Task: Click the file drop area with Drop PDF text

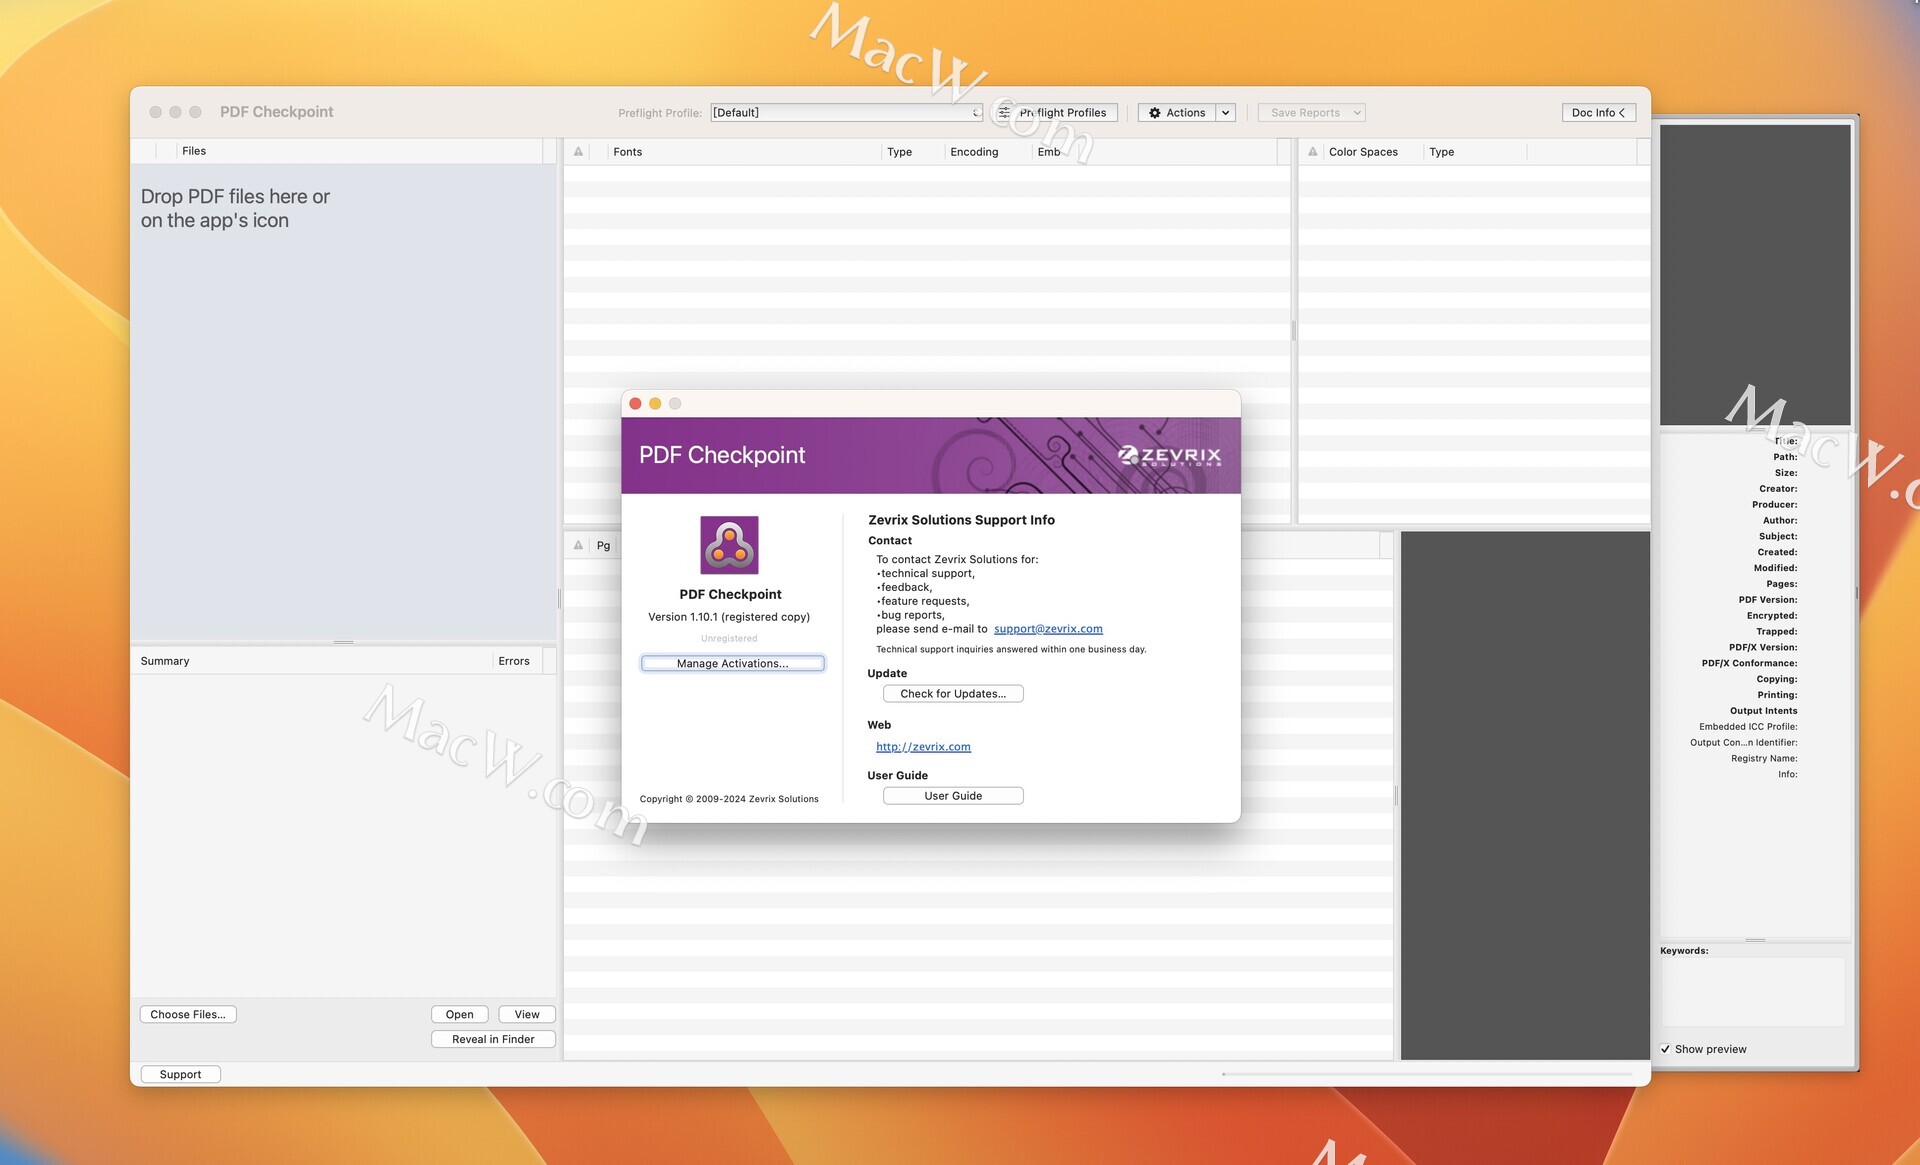Action: (x=343, y=402)
